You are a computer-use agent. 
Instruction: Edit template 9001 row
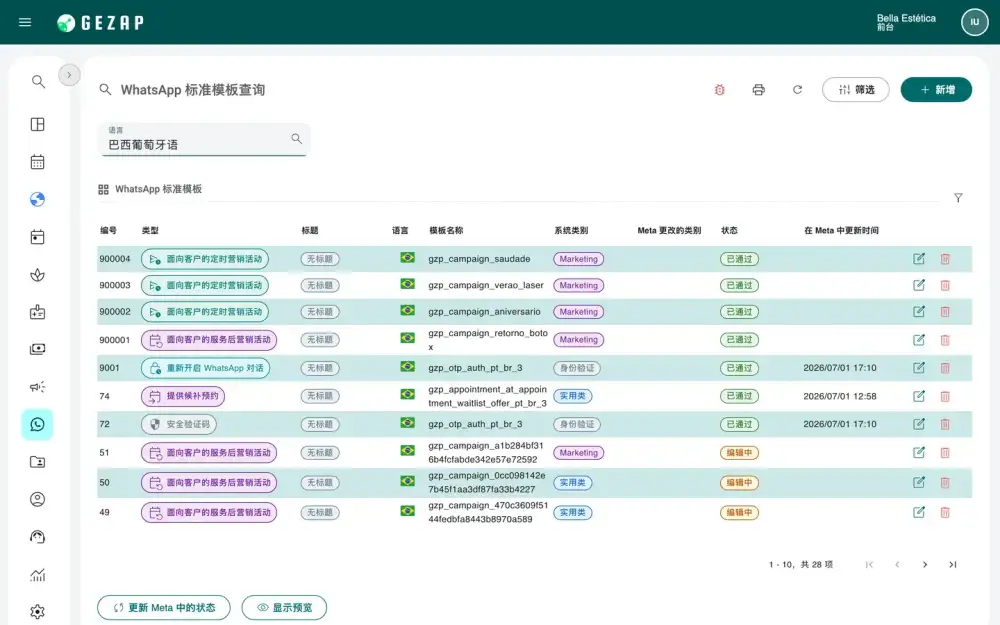pos(918,368)
